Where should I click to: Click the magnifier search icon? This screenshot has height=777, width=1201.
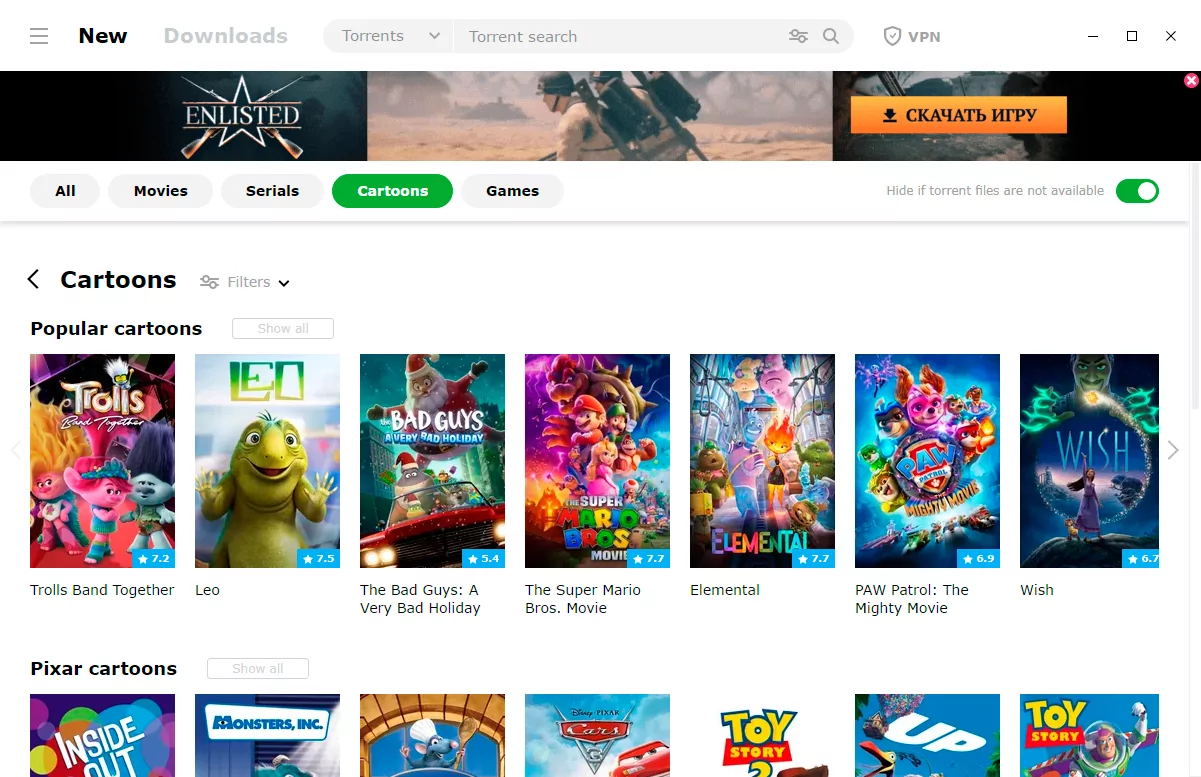[x=831, y=36]
